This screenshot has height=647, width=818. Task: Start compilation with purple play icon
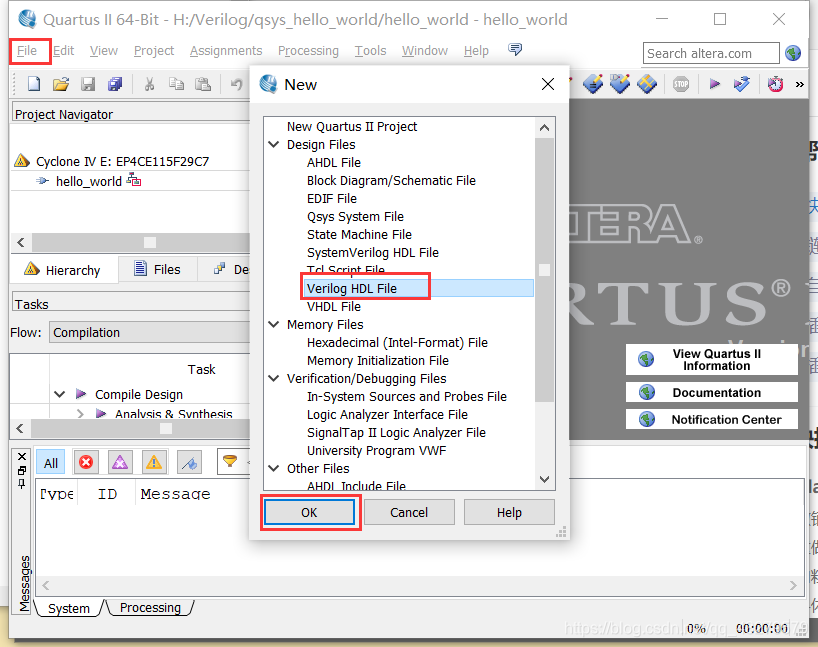tap(715, 83)
